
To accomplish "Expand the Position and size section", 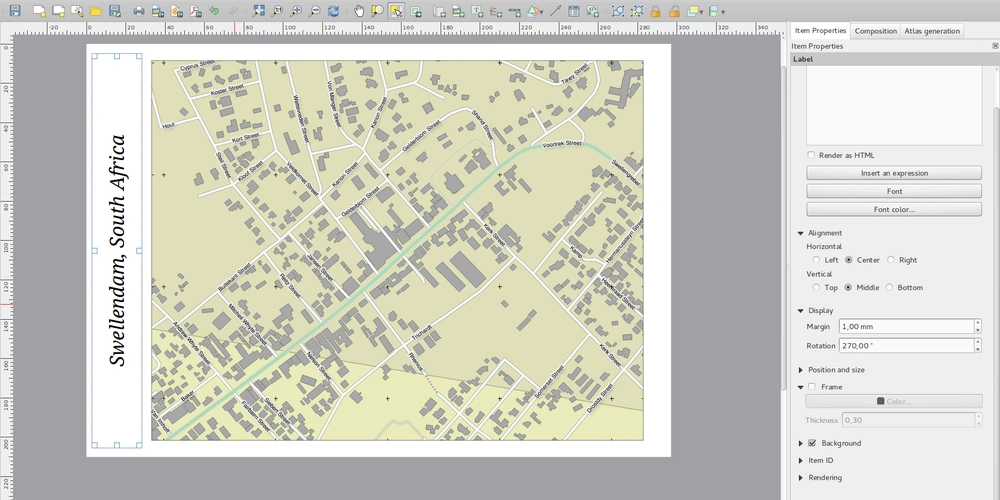I will point(800,370).
